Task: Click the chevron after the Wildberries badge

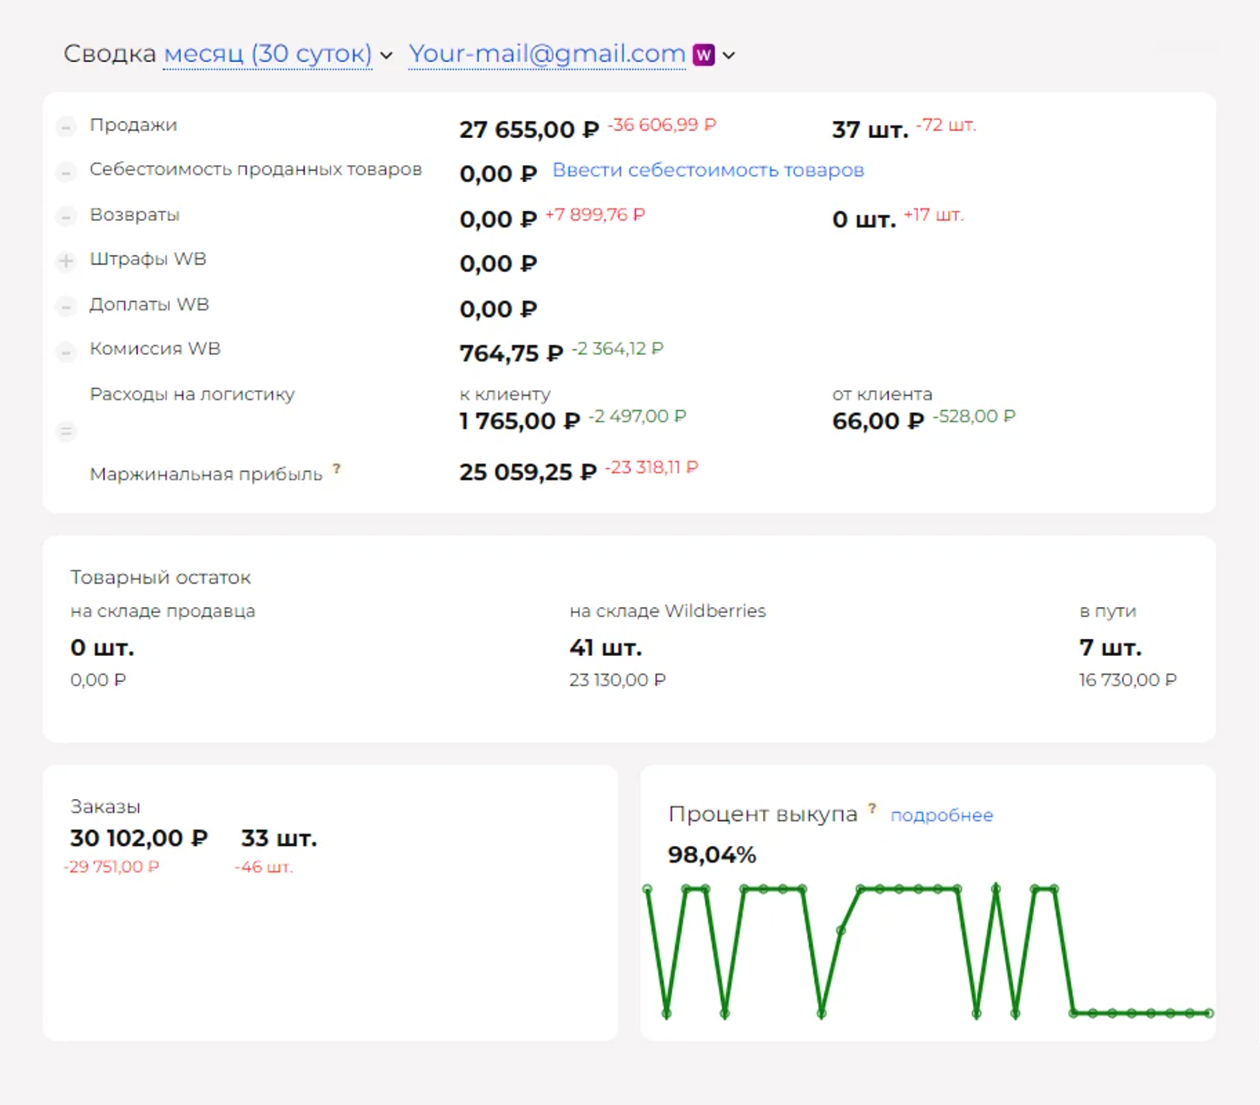Action: click(x=729, y=56)
